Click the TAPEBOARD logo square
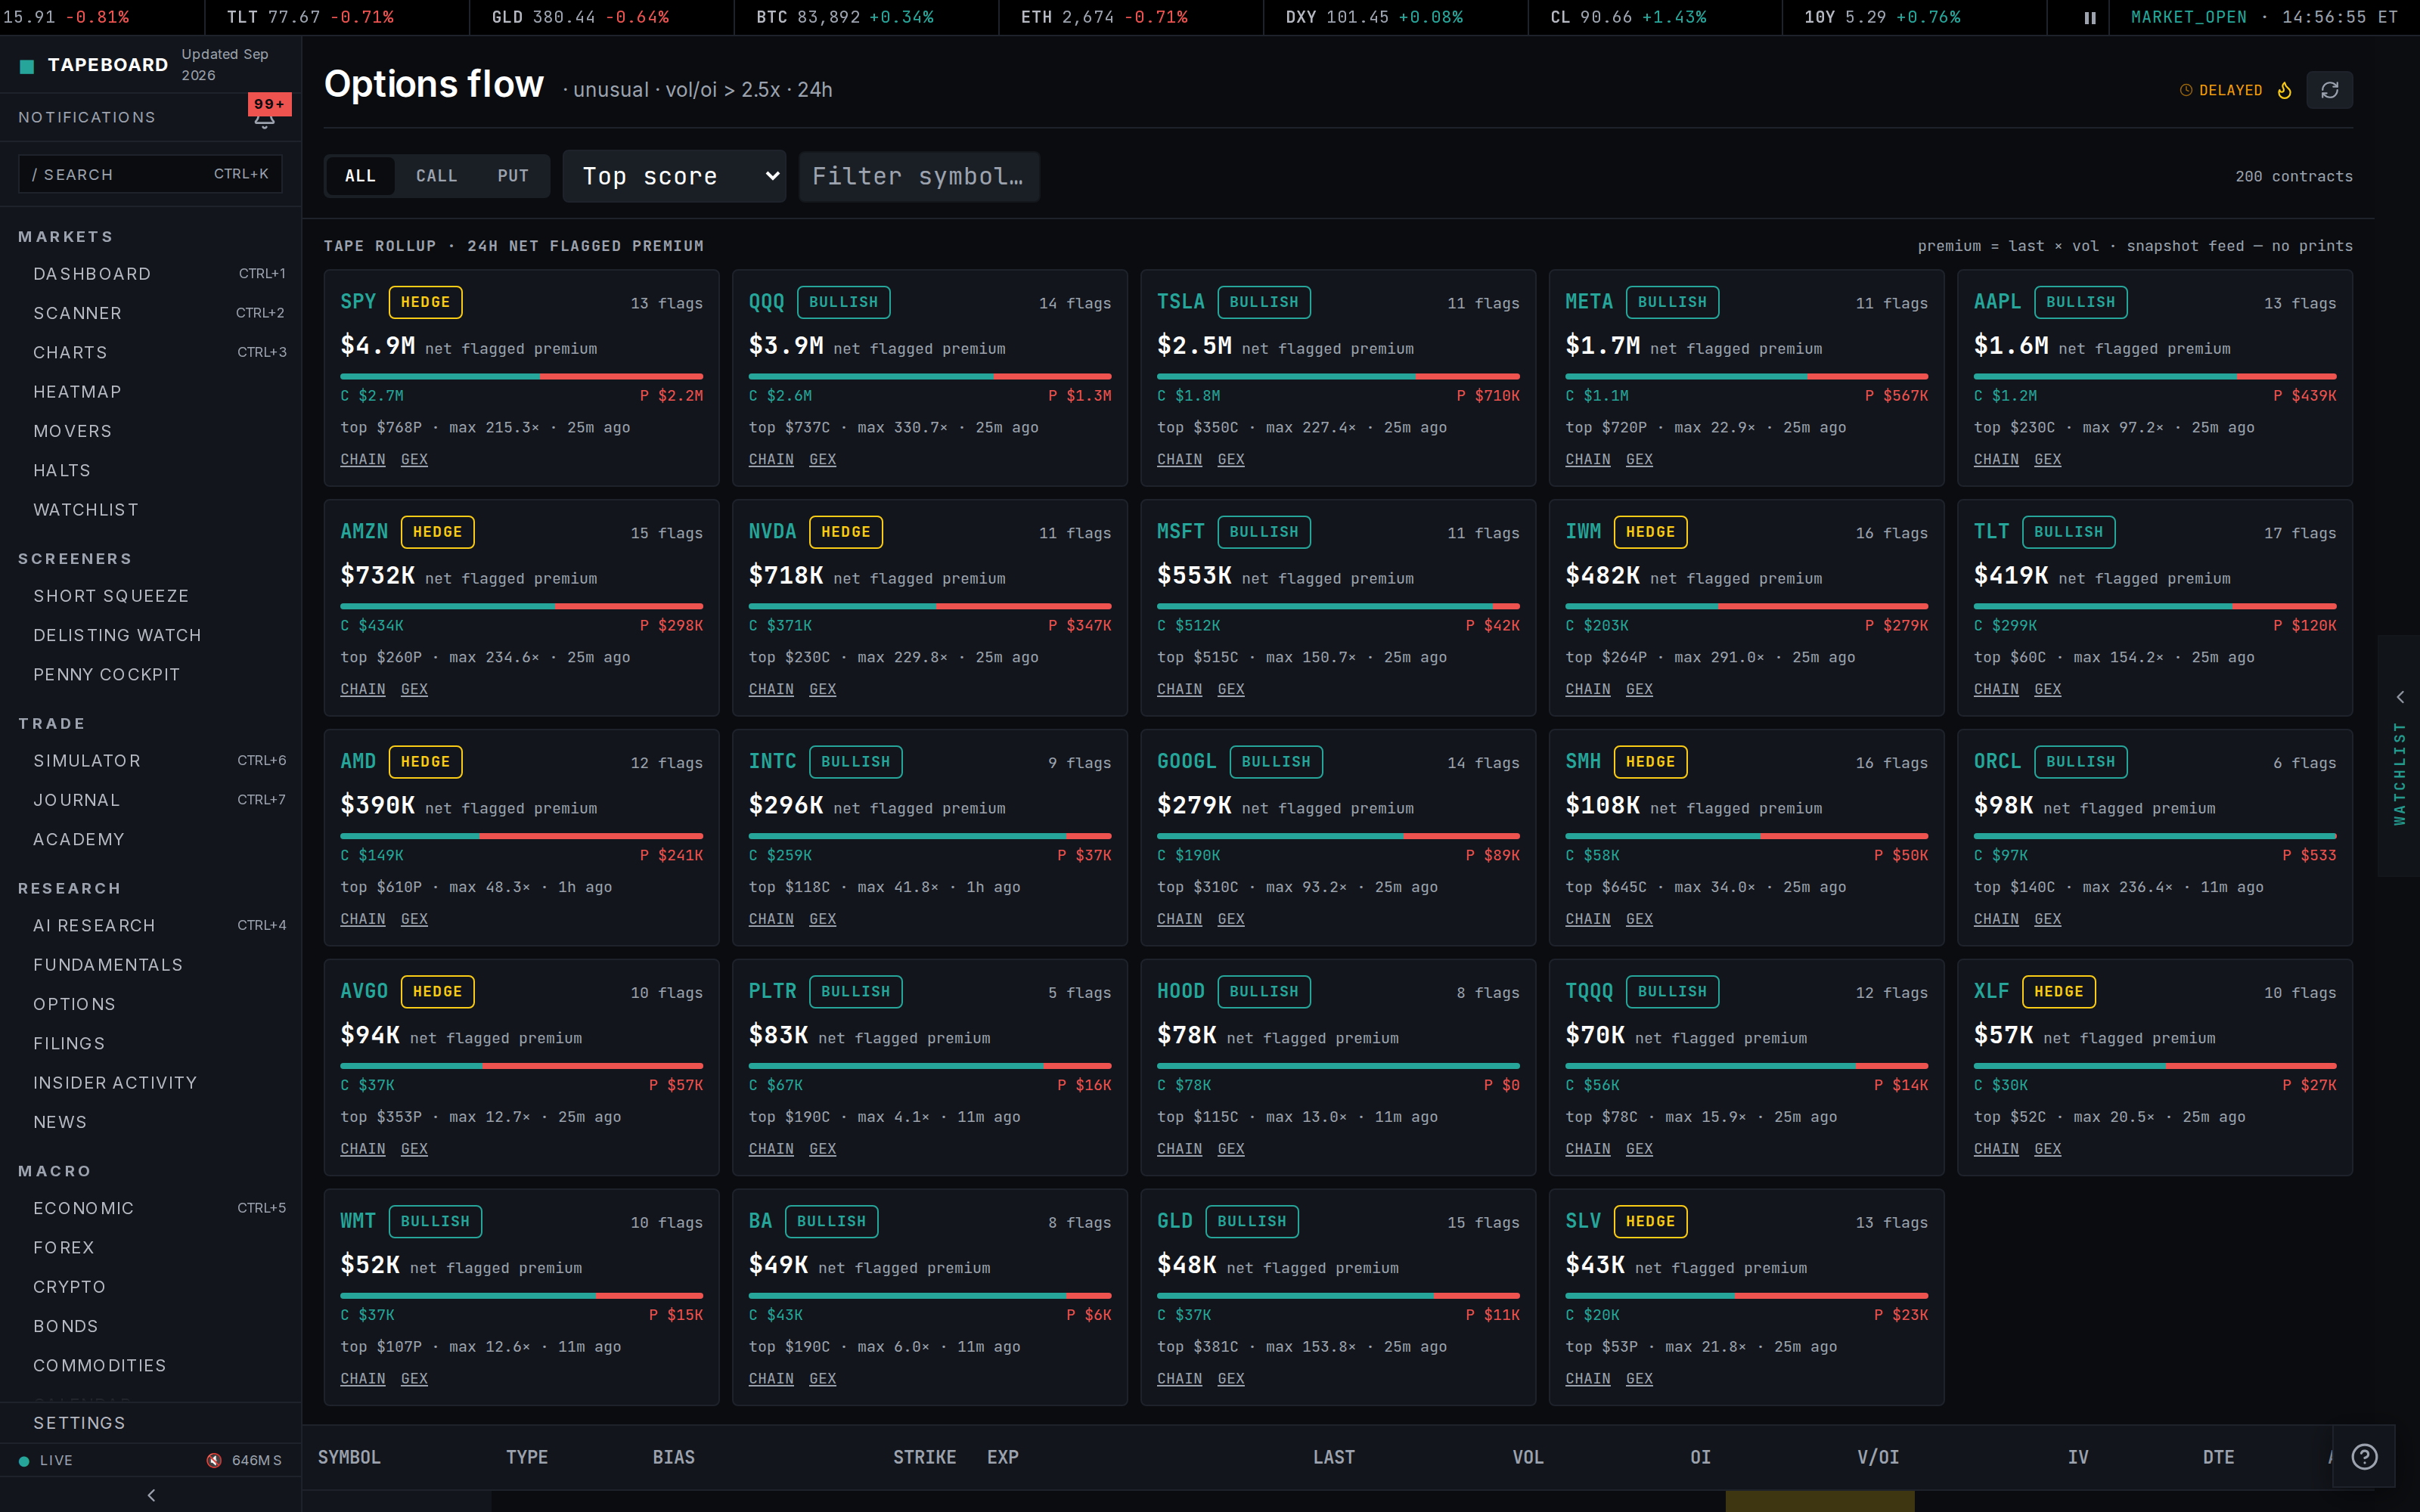This screenshot has height=1512, width=2420. tap(27, 66)
